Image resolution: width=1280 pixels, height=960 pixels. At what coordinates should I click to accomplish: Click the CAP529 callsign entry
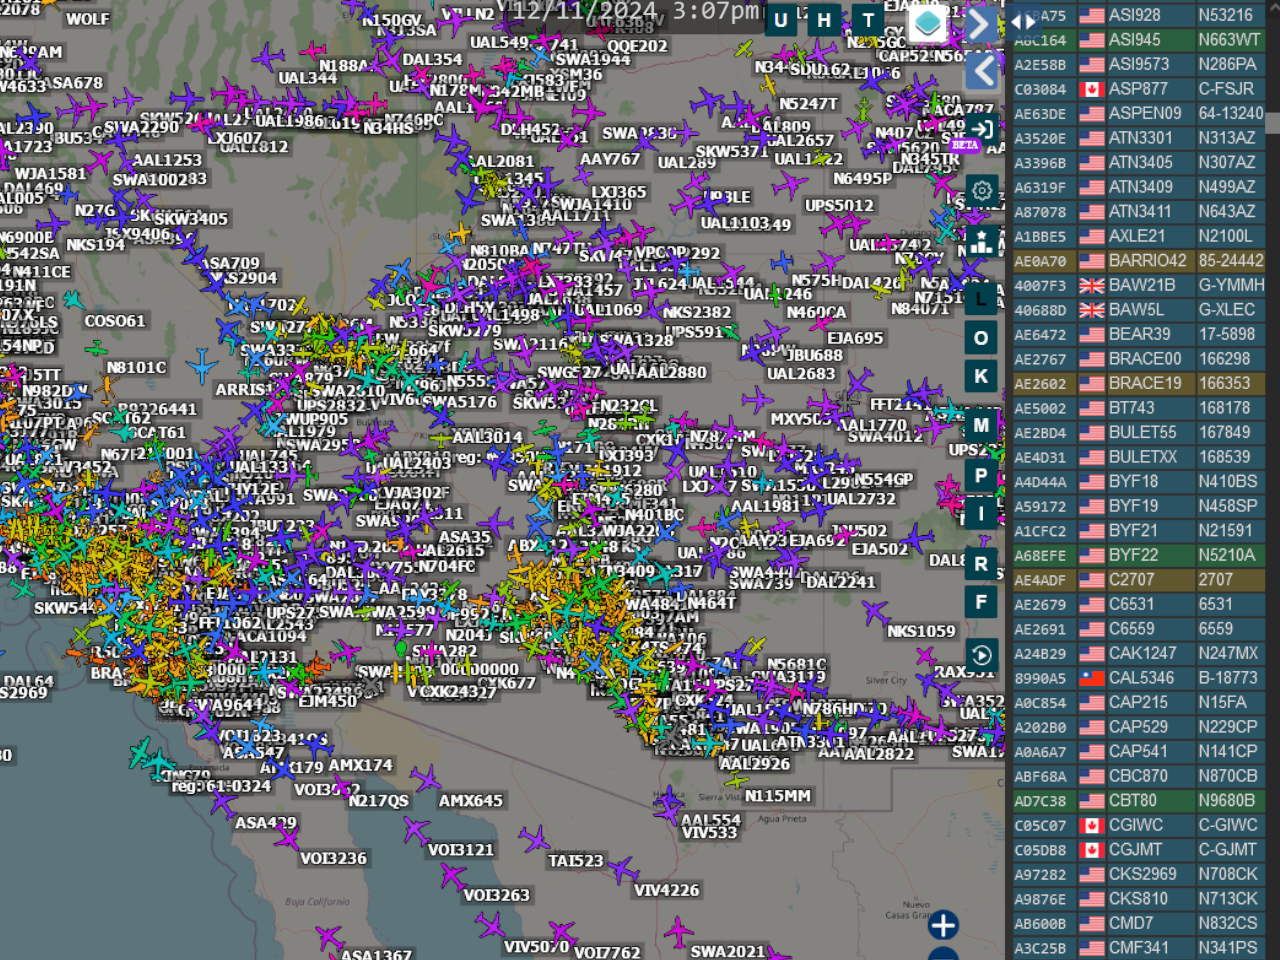pos(1138,727)
